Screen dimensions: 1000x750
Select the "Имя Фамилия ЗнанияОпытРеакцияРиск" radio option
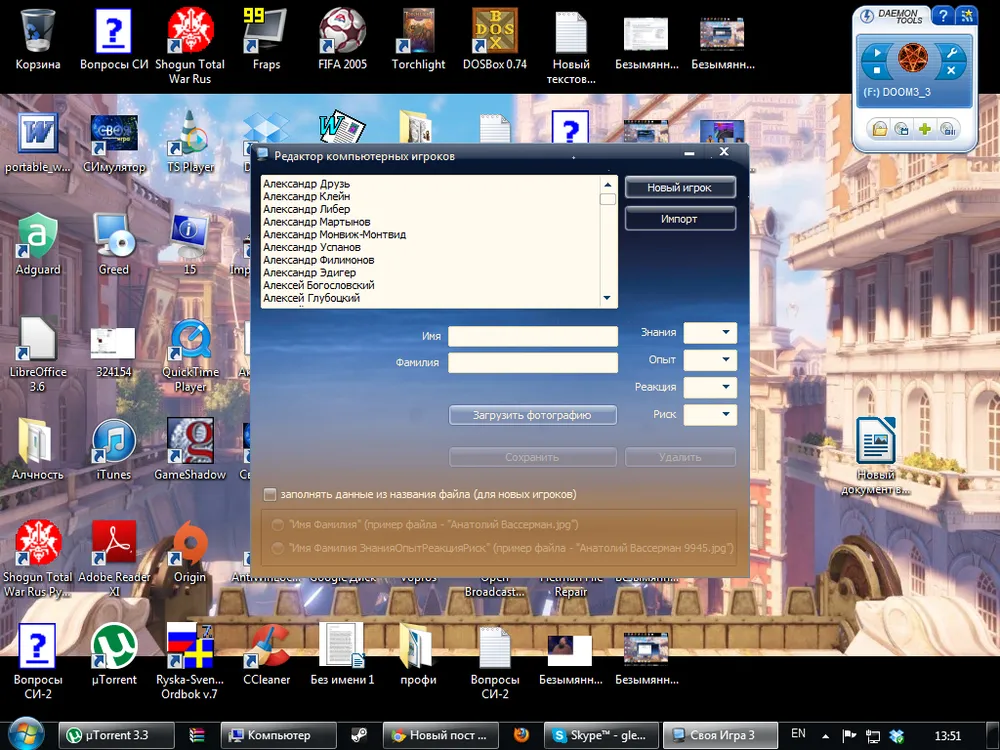click(x=278, y=548)
